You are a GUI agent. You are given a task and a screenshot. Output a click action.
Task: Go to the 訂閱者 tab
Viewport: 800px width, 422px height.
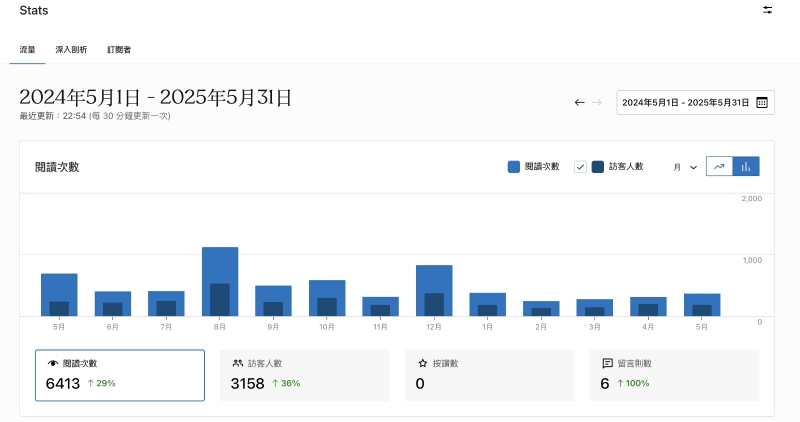click(x=119, y=48)
